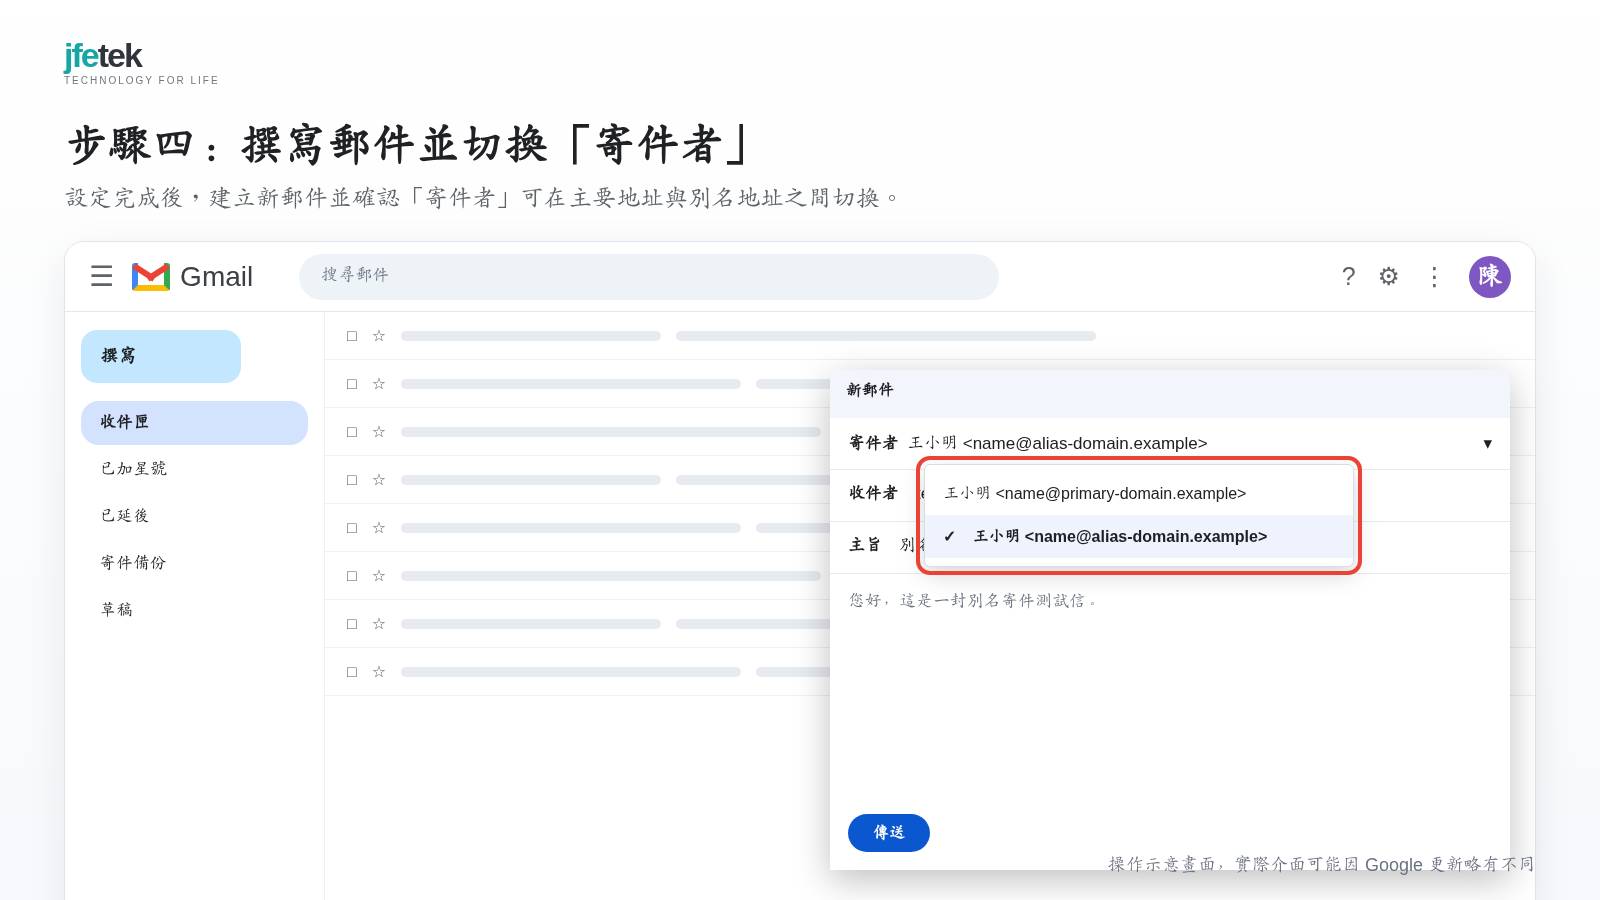This screenshot has height=900, width=1600.
Task: Click the 傳送 send button
Action: click(x=889, y=833)
